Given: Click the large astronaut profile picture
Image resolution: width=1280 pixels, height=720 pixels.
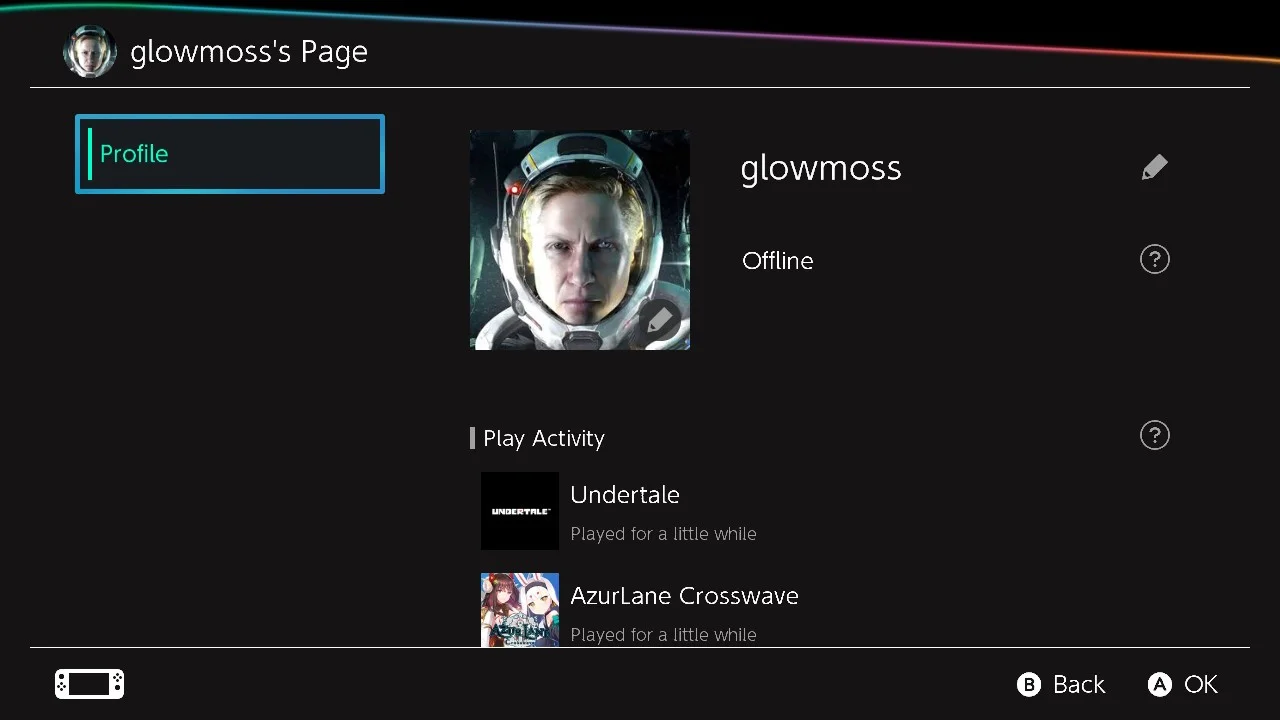Looking at the screenshot, I should [x=580, y=240].
